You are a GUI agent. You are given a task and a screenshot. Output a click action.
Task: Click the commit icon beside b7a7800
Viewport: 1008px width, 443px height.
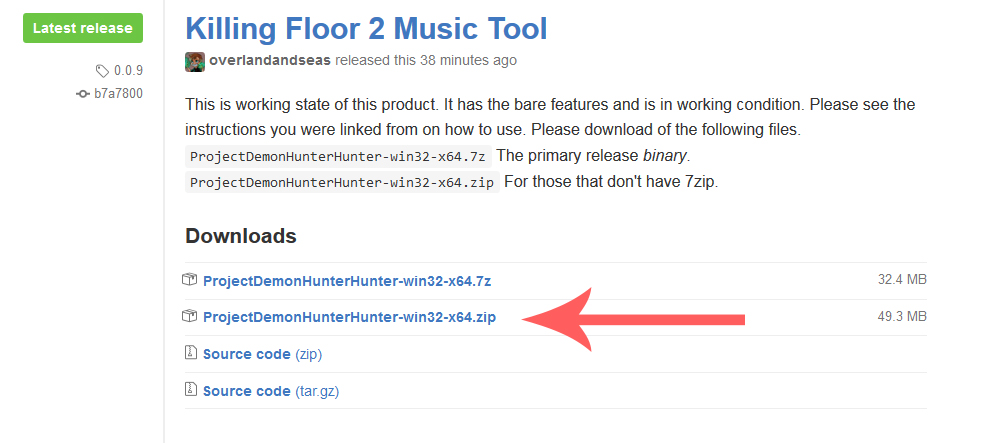(x=83, y=94)
